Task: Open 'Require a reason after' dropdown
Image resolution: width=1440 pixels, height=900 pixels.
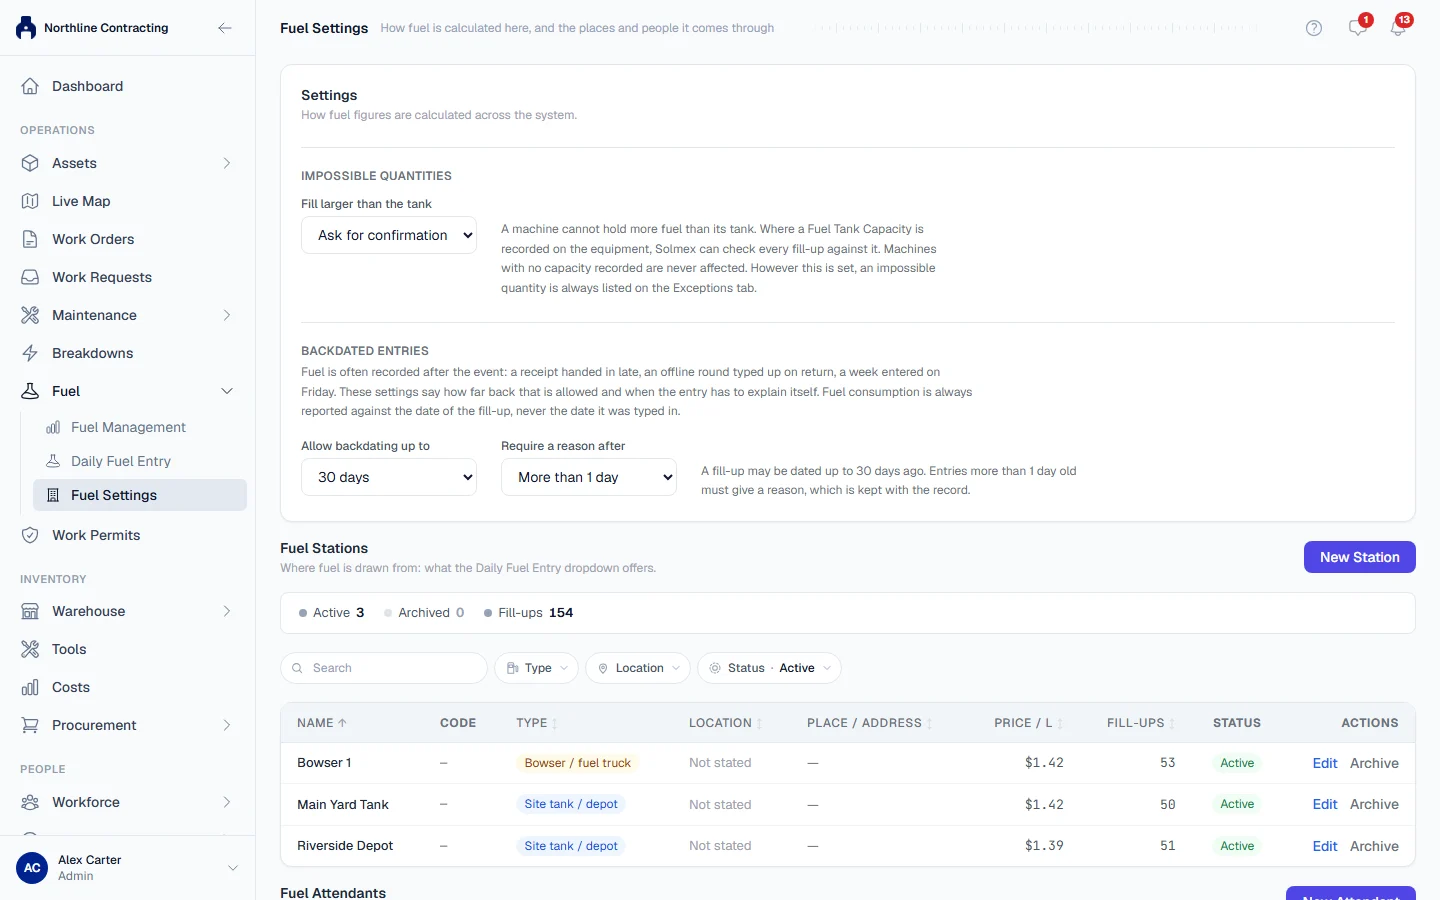Action: tap(589, 477)
